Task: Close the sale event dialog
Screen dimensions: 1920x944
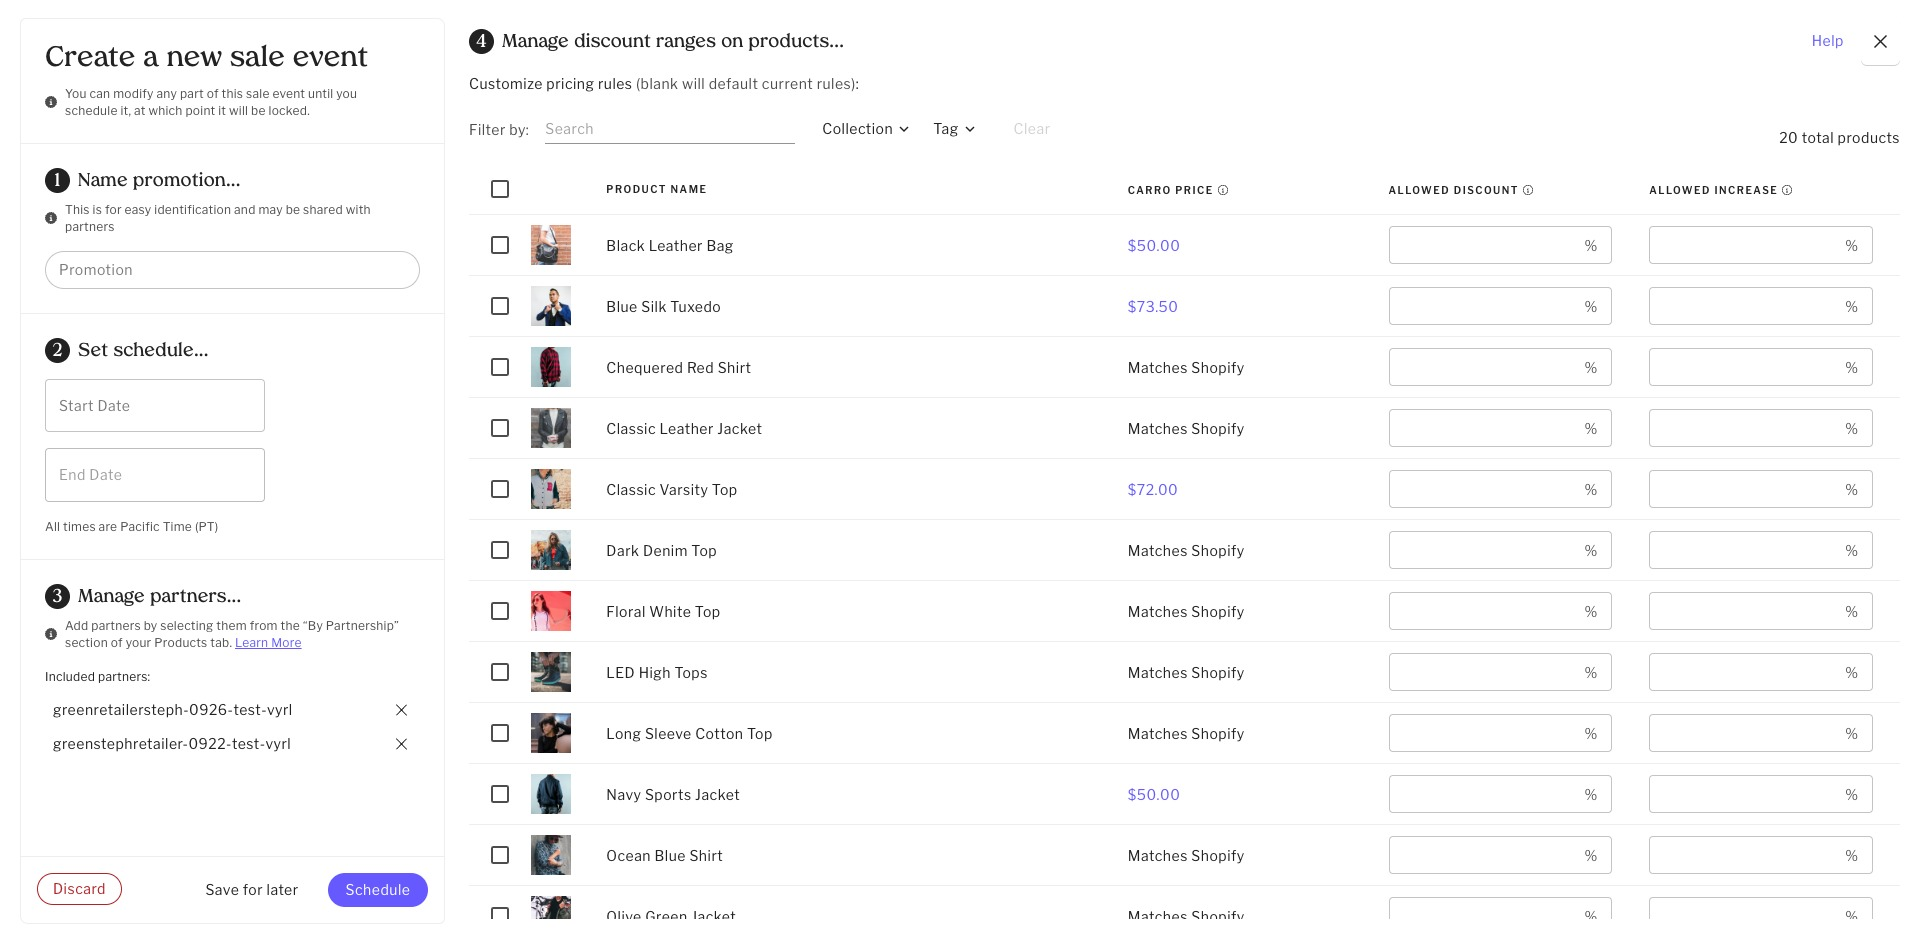Action: [1880, 42]
